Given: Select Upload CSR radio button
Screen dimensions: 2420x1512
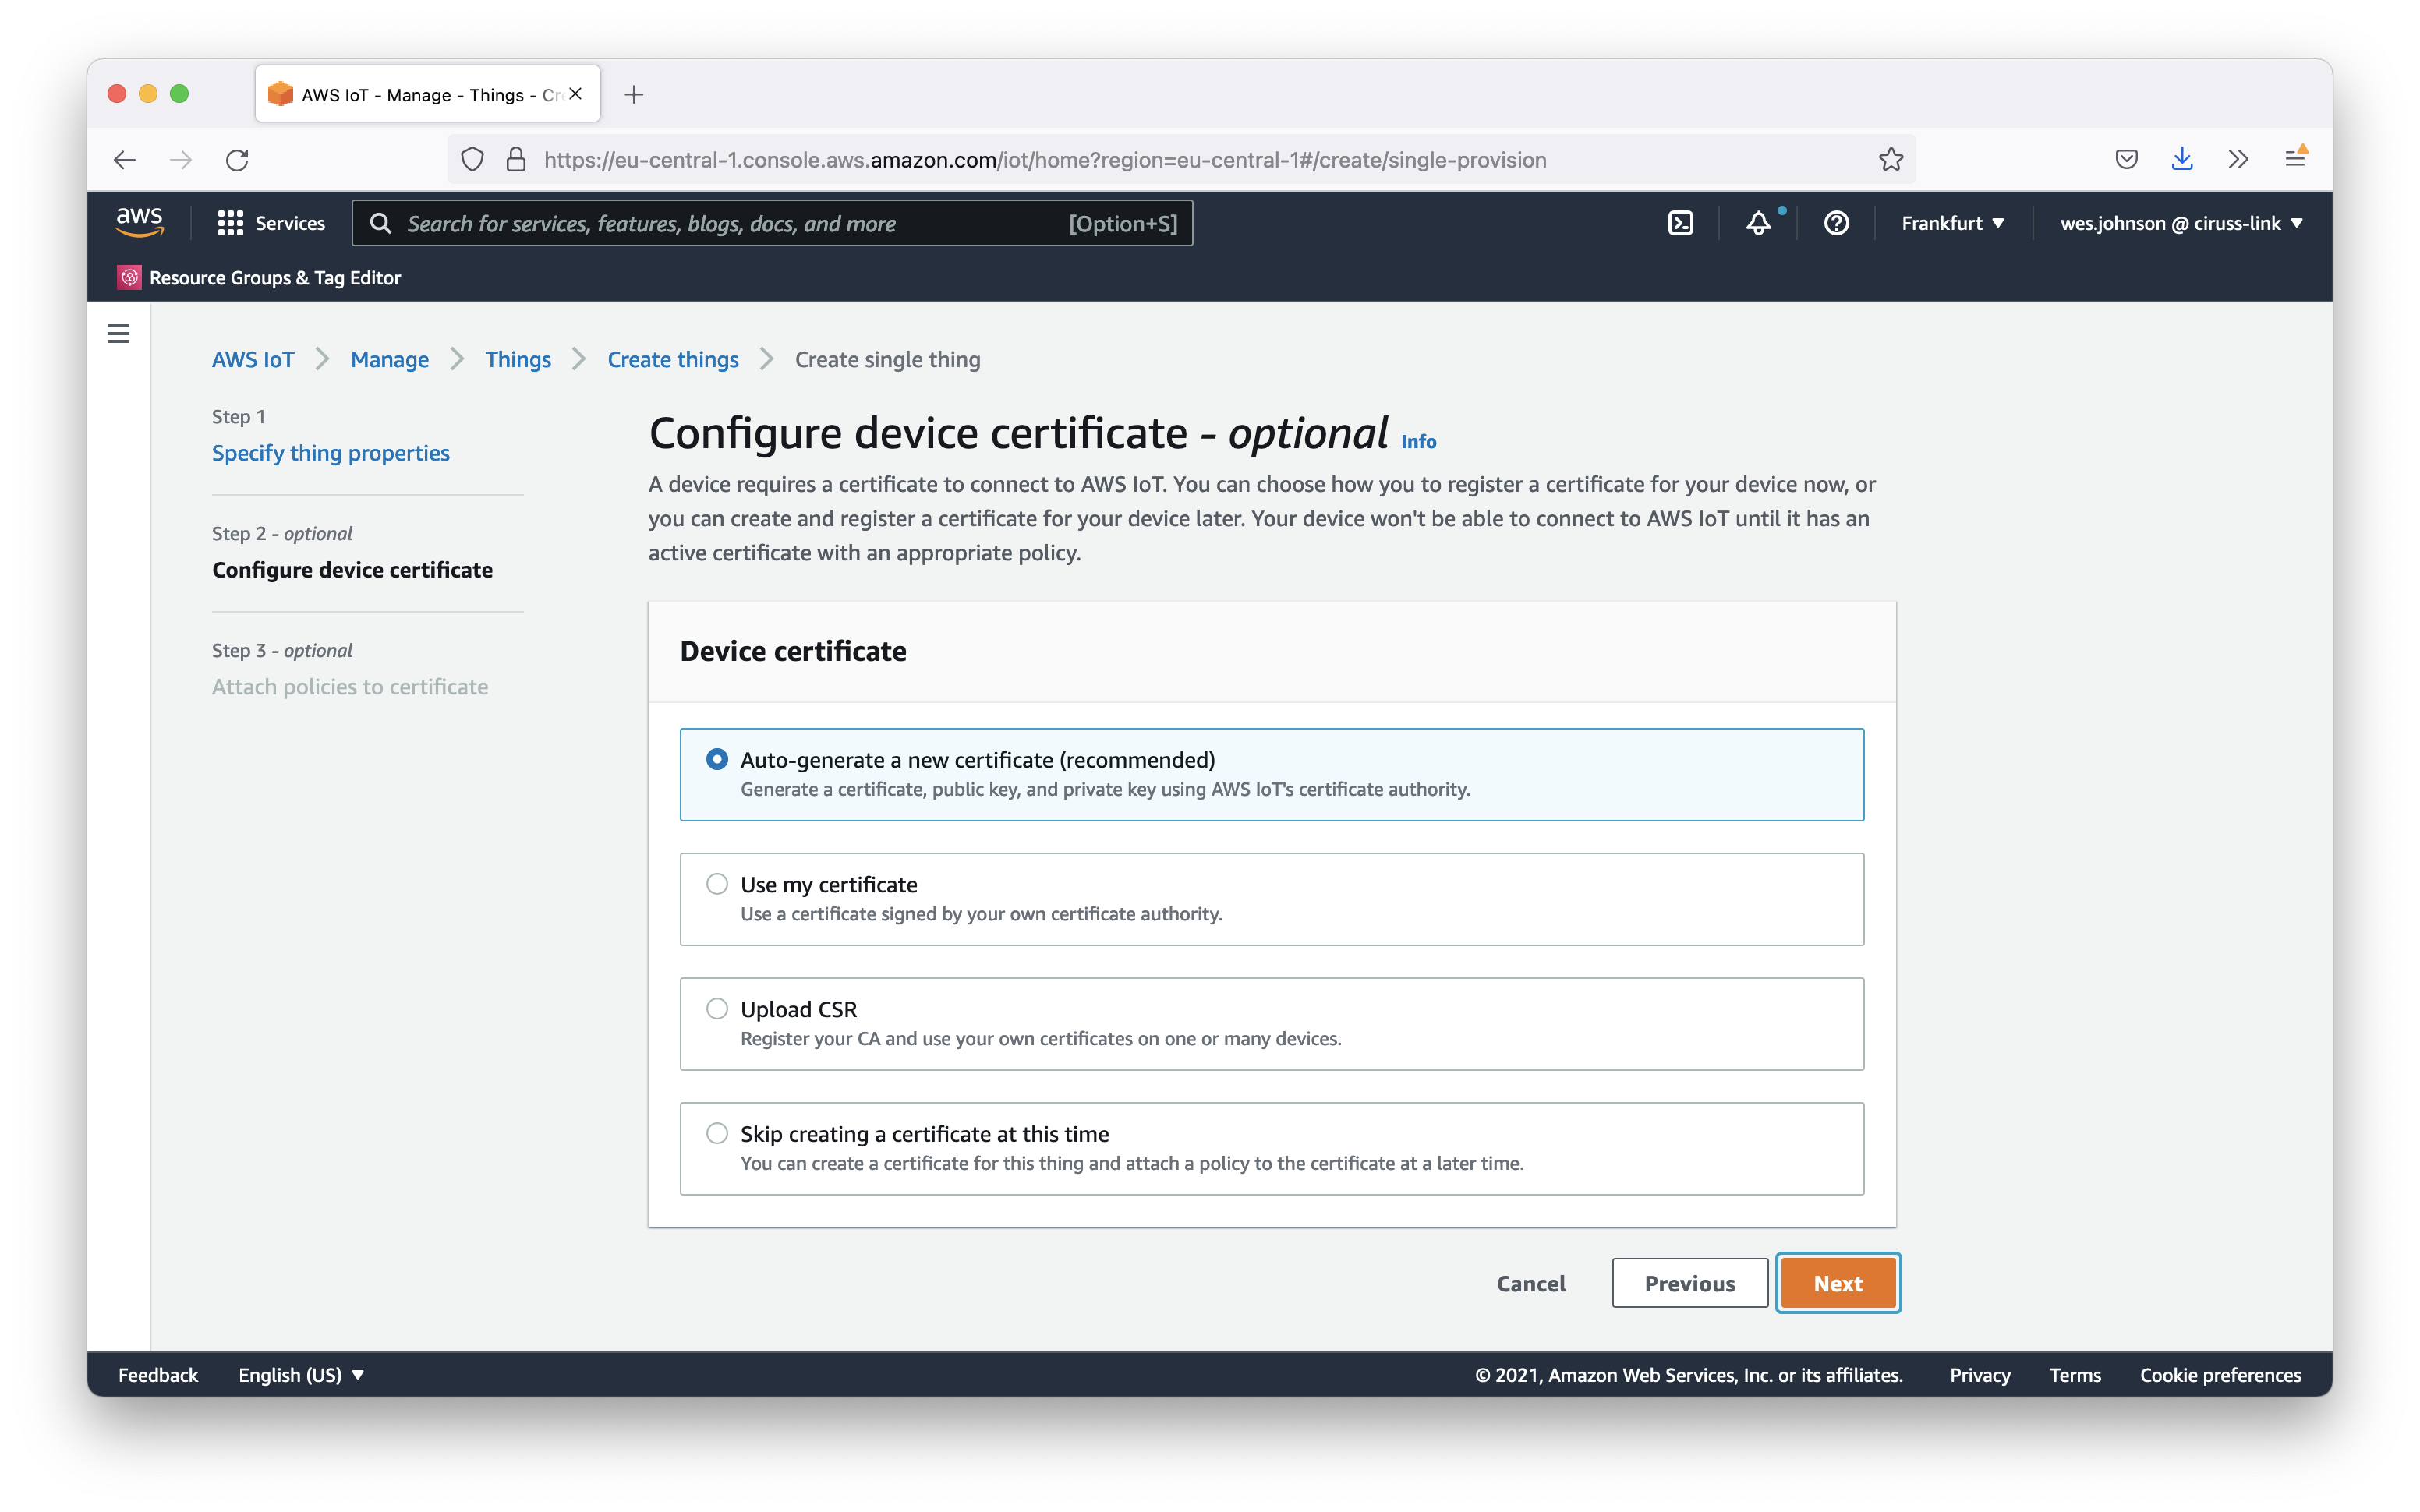Looking at the screenshot, I should pyautogui.click(x=717, y=1008).
